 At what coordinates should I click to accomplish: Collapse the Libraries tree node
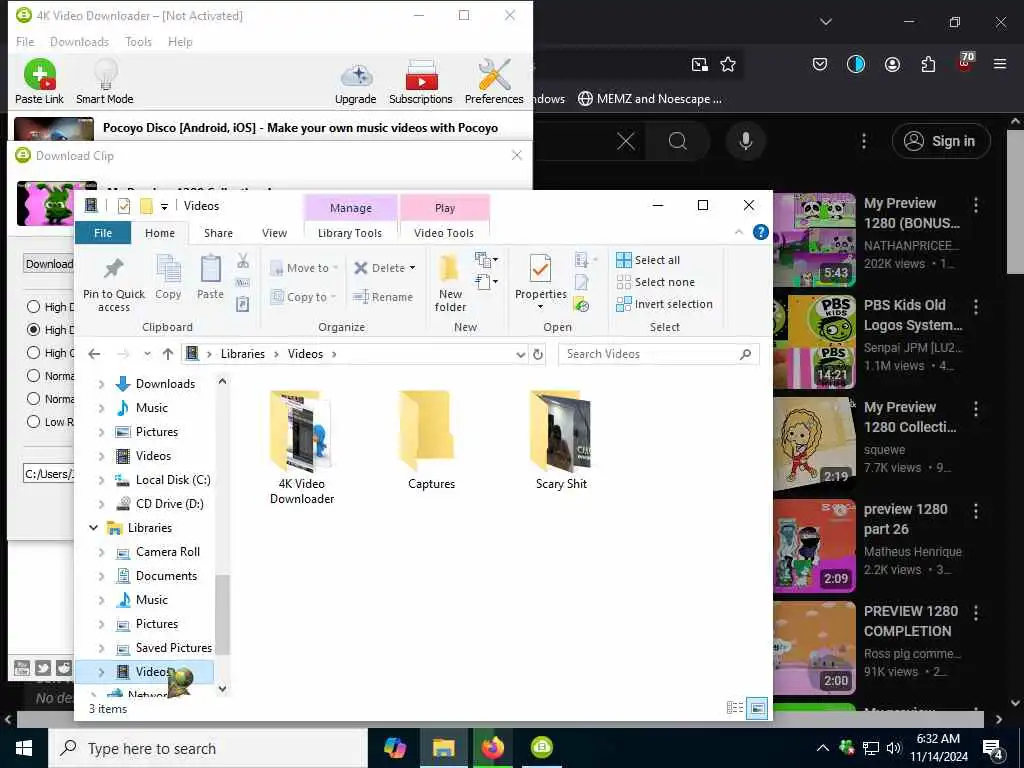click(93, 528)
